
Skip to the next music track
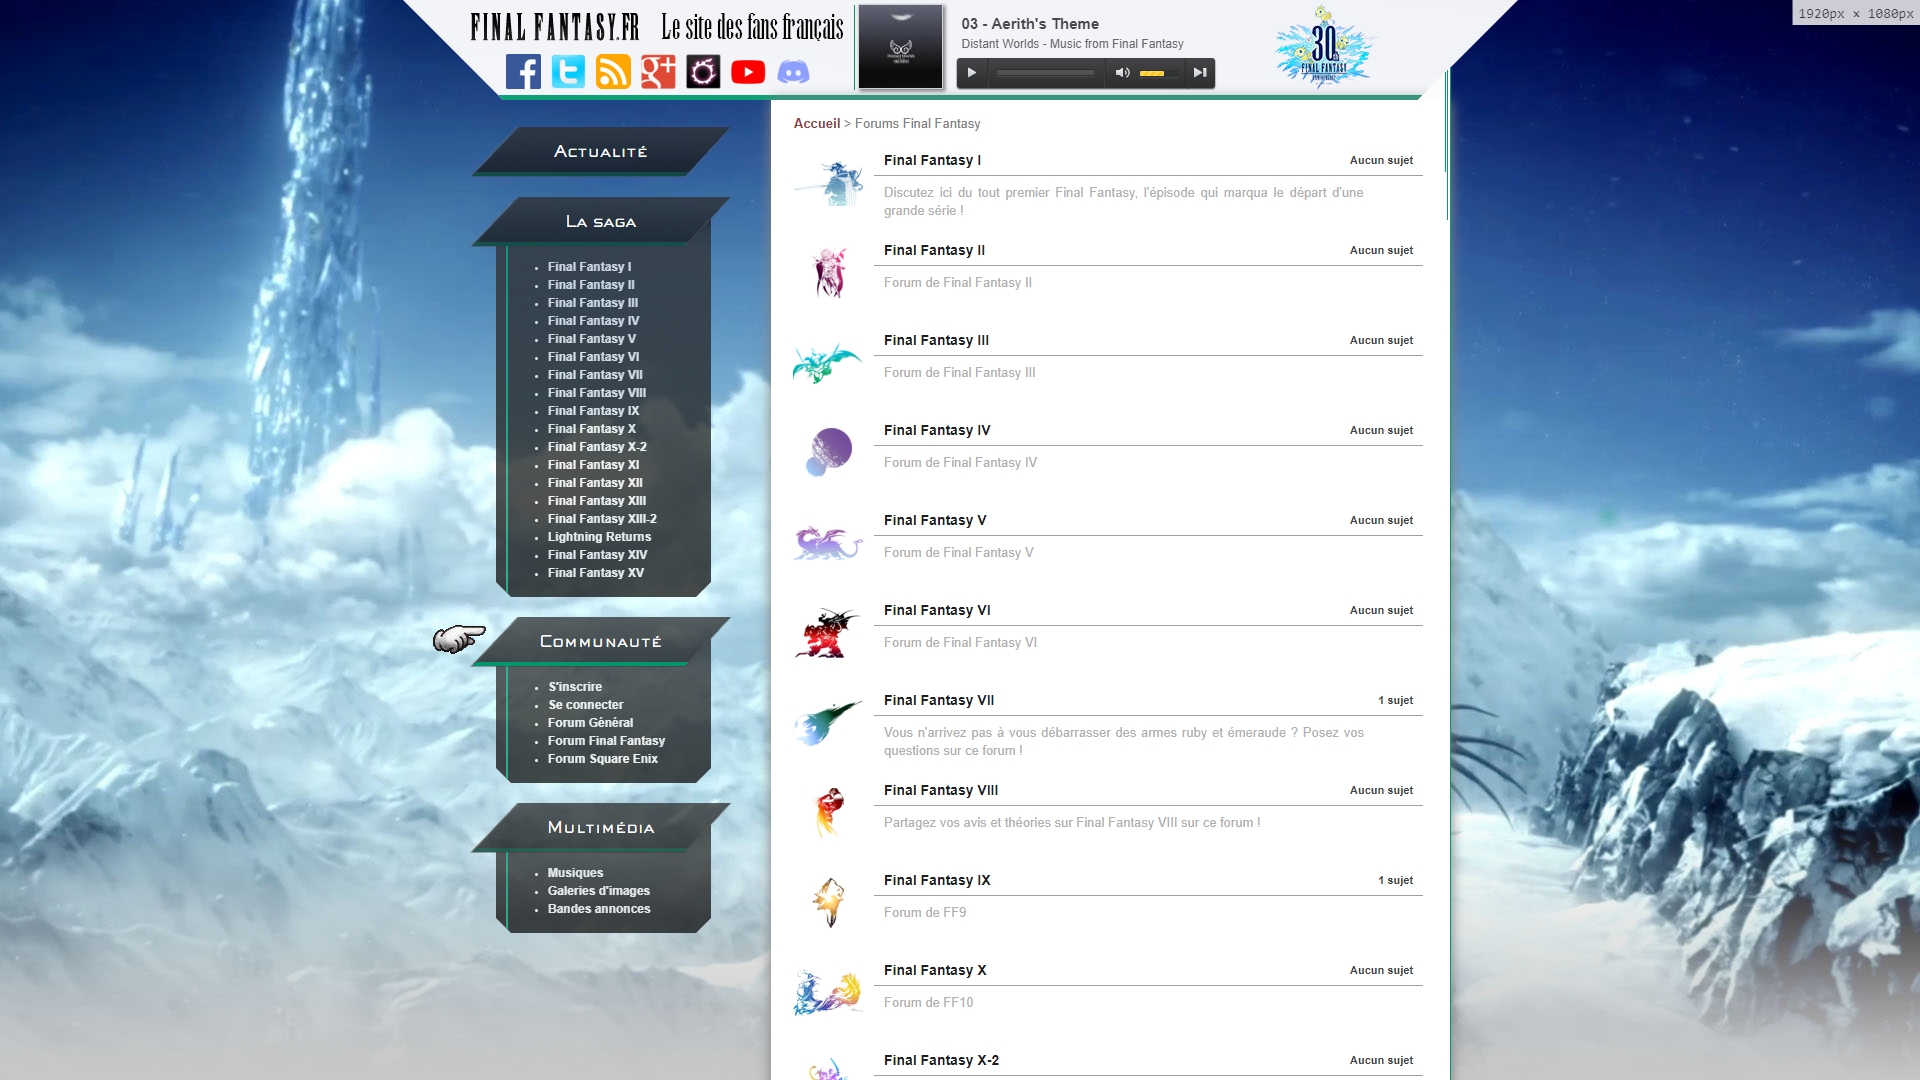click(x=1200, y=73)
